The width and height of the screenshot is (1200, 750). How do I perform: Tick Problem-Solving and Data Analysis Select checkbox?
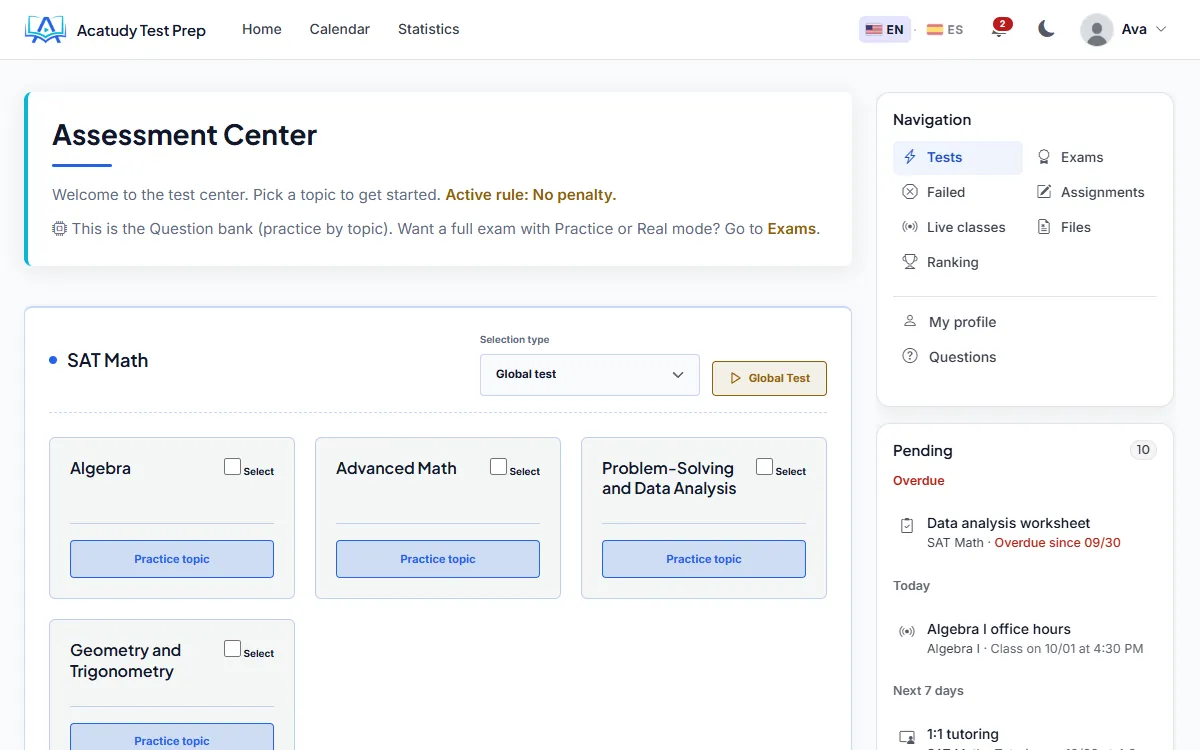point(764,467)
